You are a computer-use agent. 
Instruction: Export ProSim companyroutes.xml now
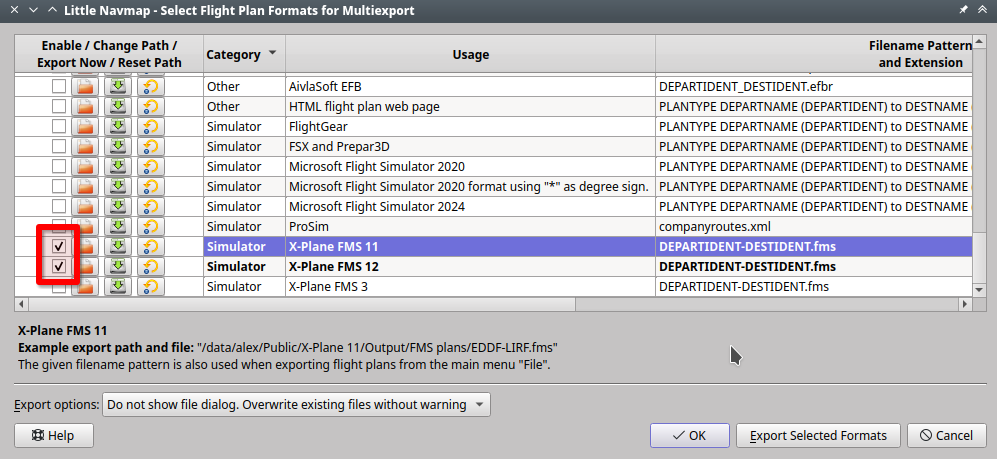click(x=117, y=226)
